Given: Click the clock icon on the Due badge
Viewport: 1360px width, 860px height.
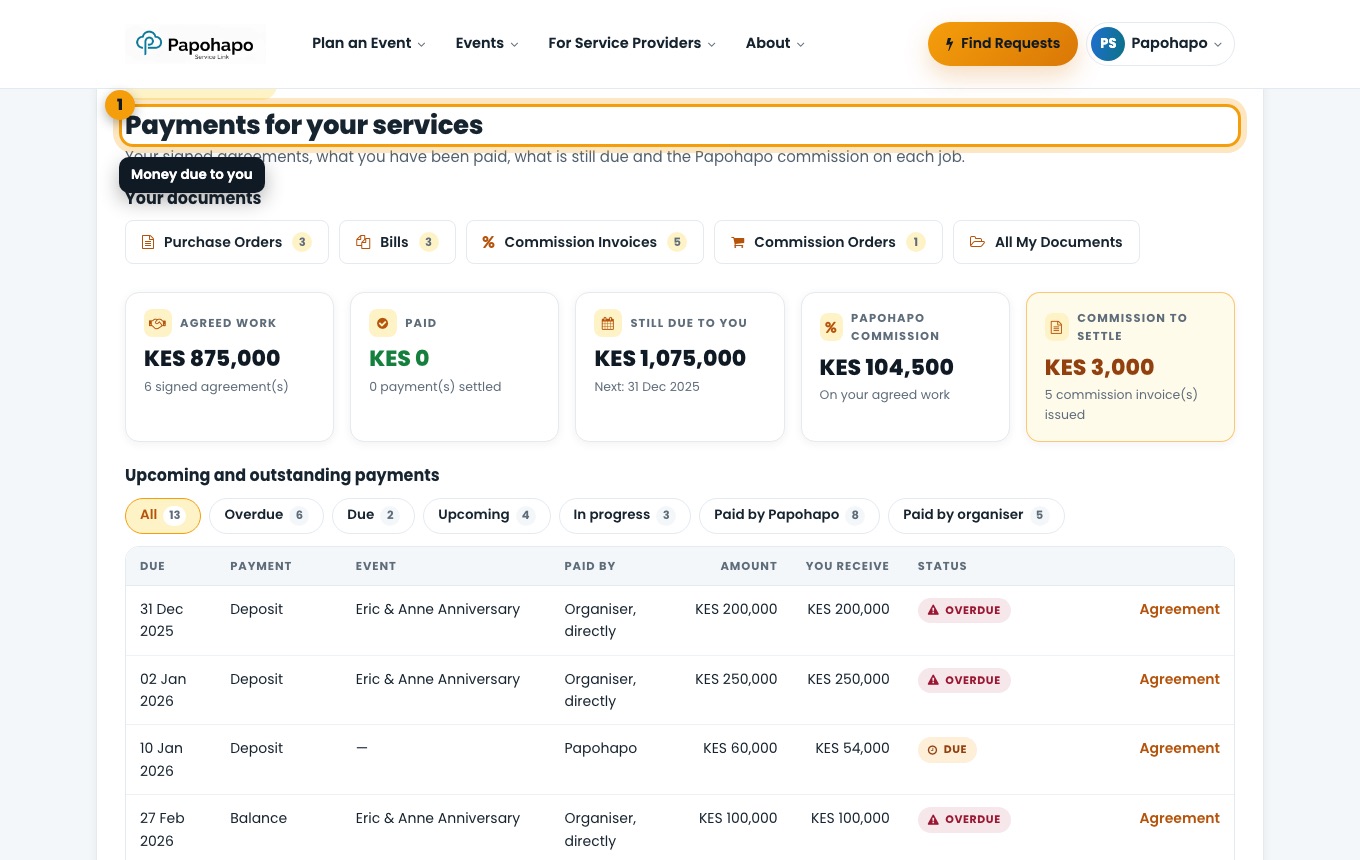Looking at the screenshot, I should point(933,749).
